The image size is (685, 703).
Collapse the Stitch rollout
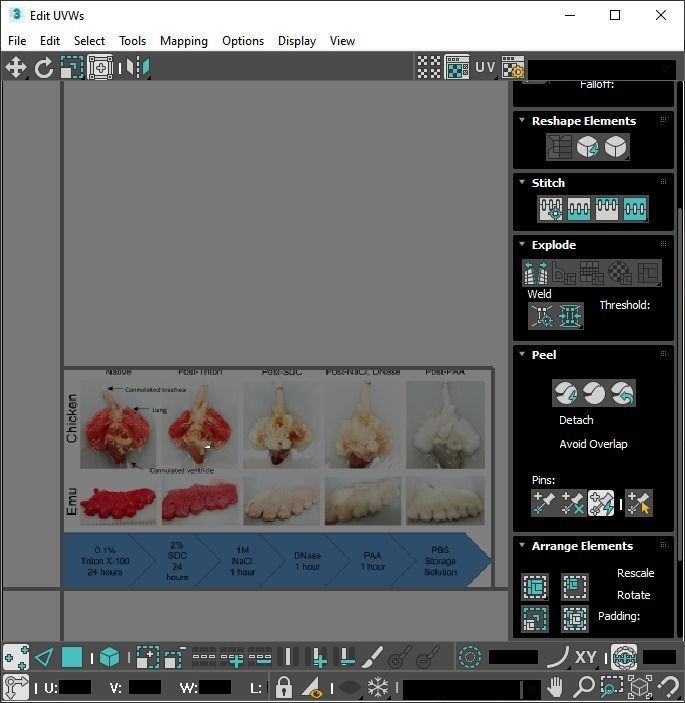(x=522, y=182)
